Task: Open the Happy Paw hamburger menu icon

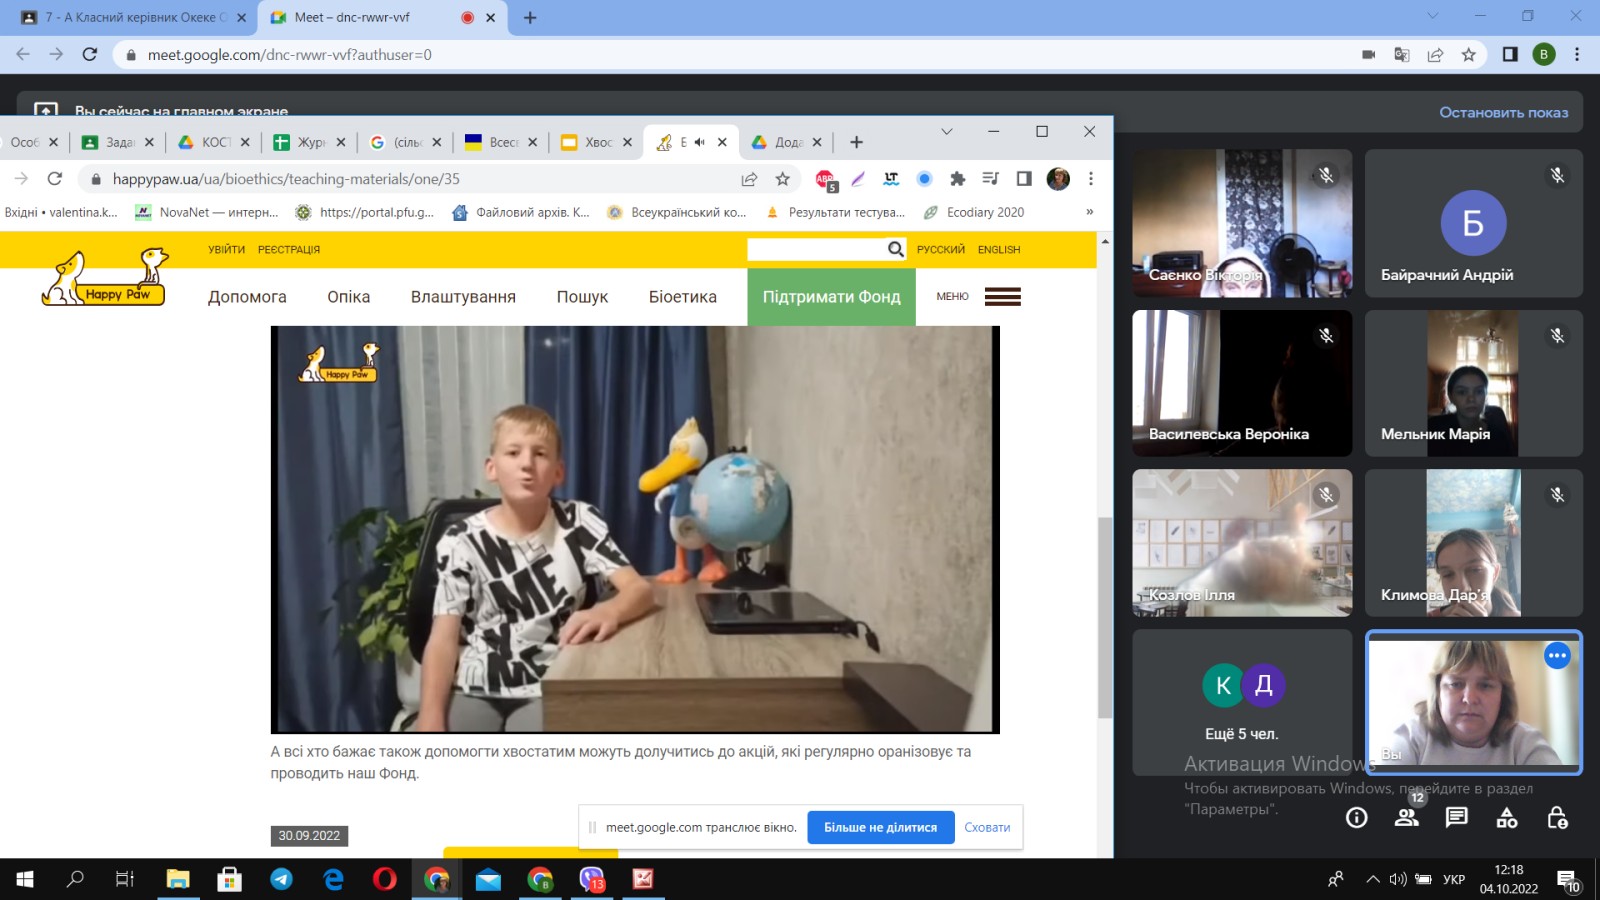Action: click(x=1002, y=297)
